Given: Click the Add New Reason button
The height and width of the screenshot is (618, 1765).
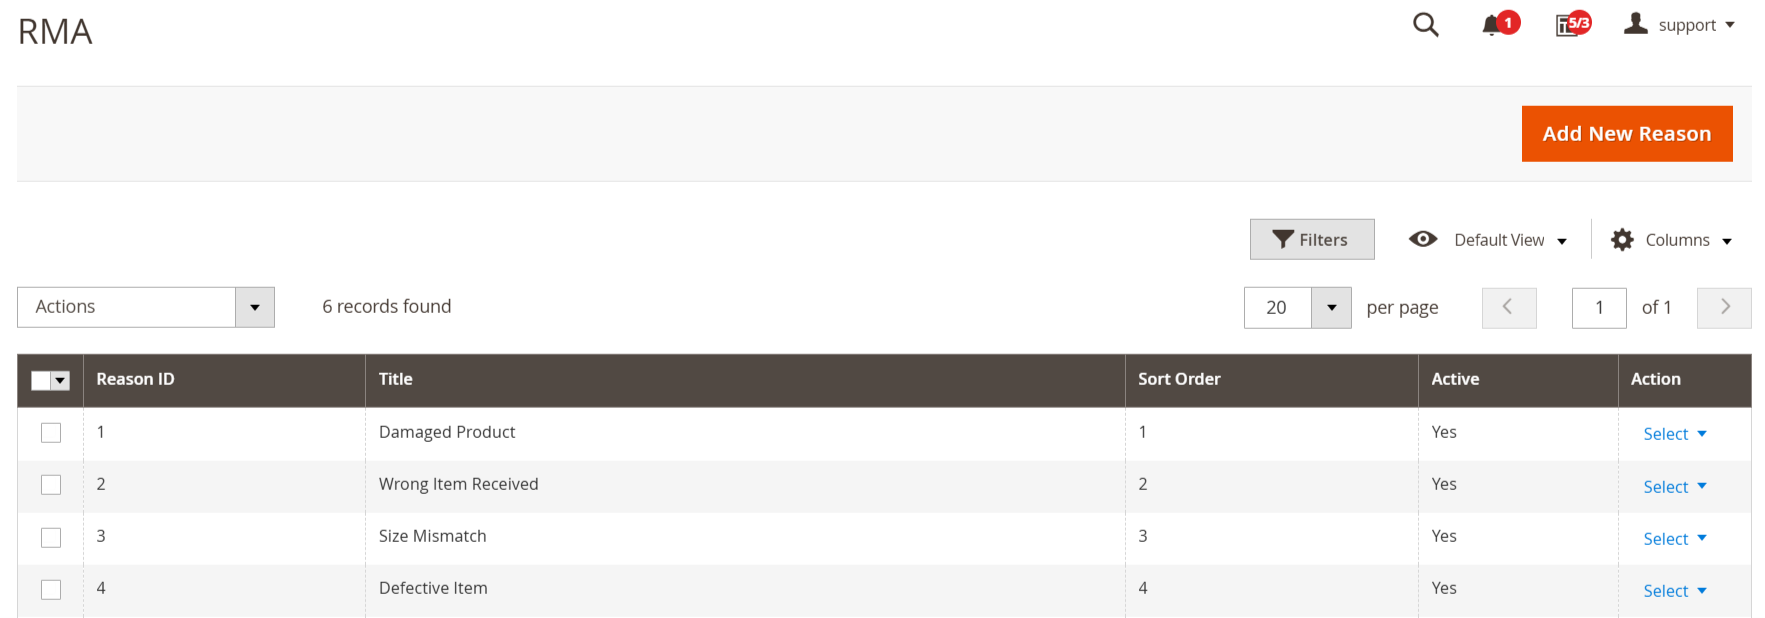Looking at the screenshot, I should point(1626,134).
